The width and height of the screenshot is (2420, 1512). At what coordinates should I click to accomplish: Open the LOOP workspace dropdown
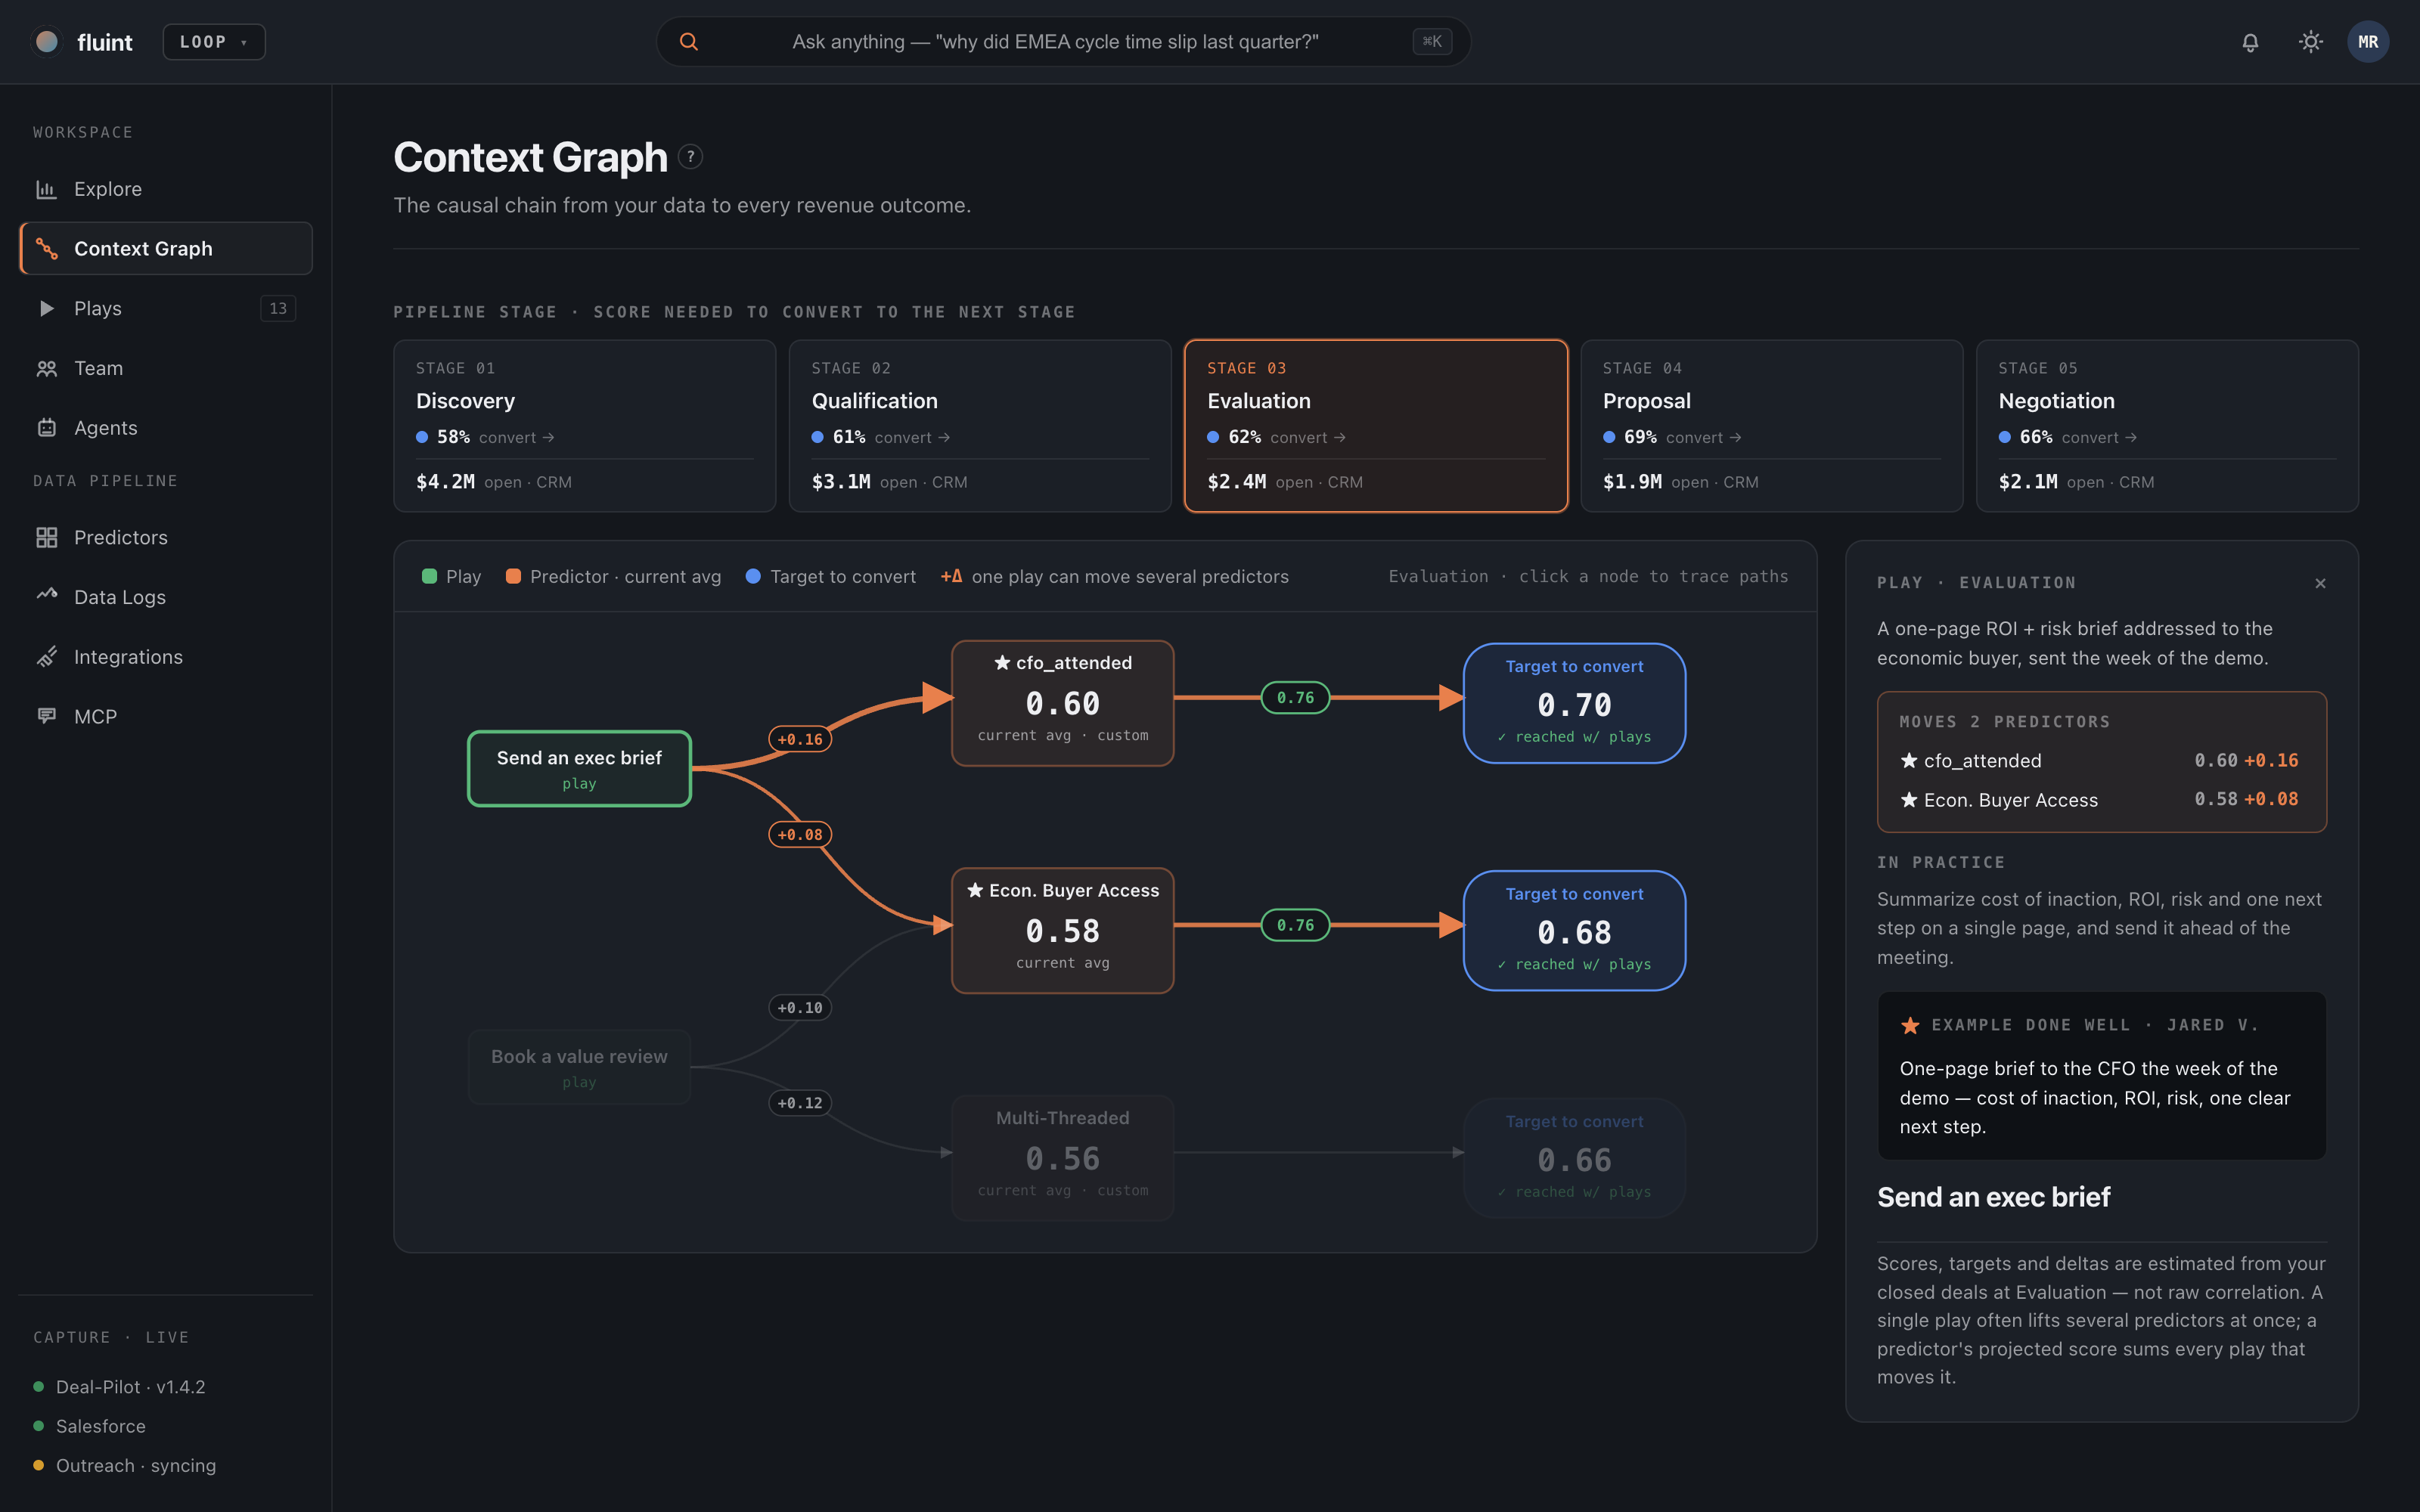(214, 42)
